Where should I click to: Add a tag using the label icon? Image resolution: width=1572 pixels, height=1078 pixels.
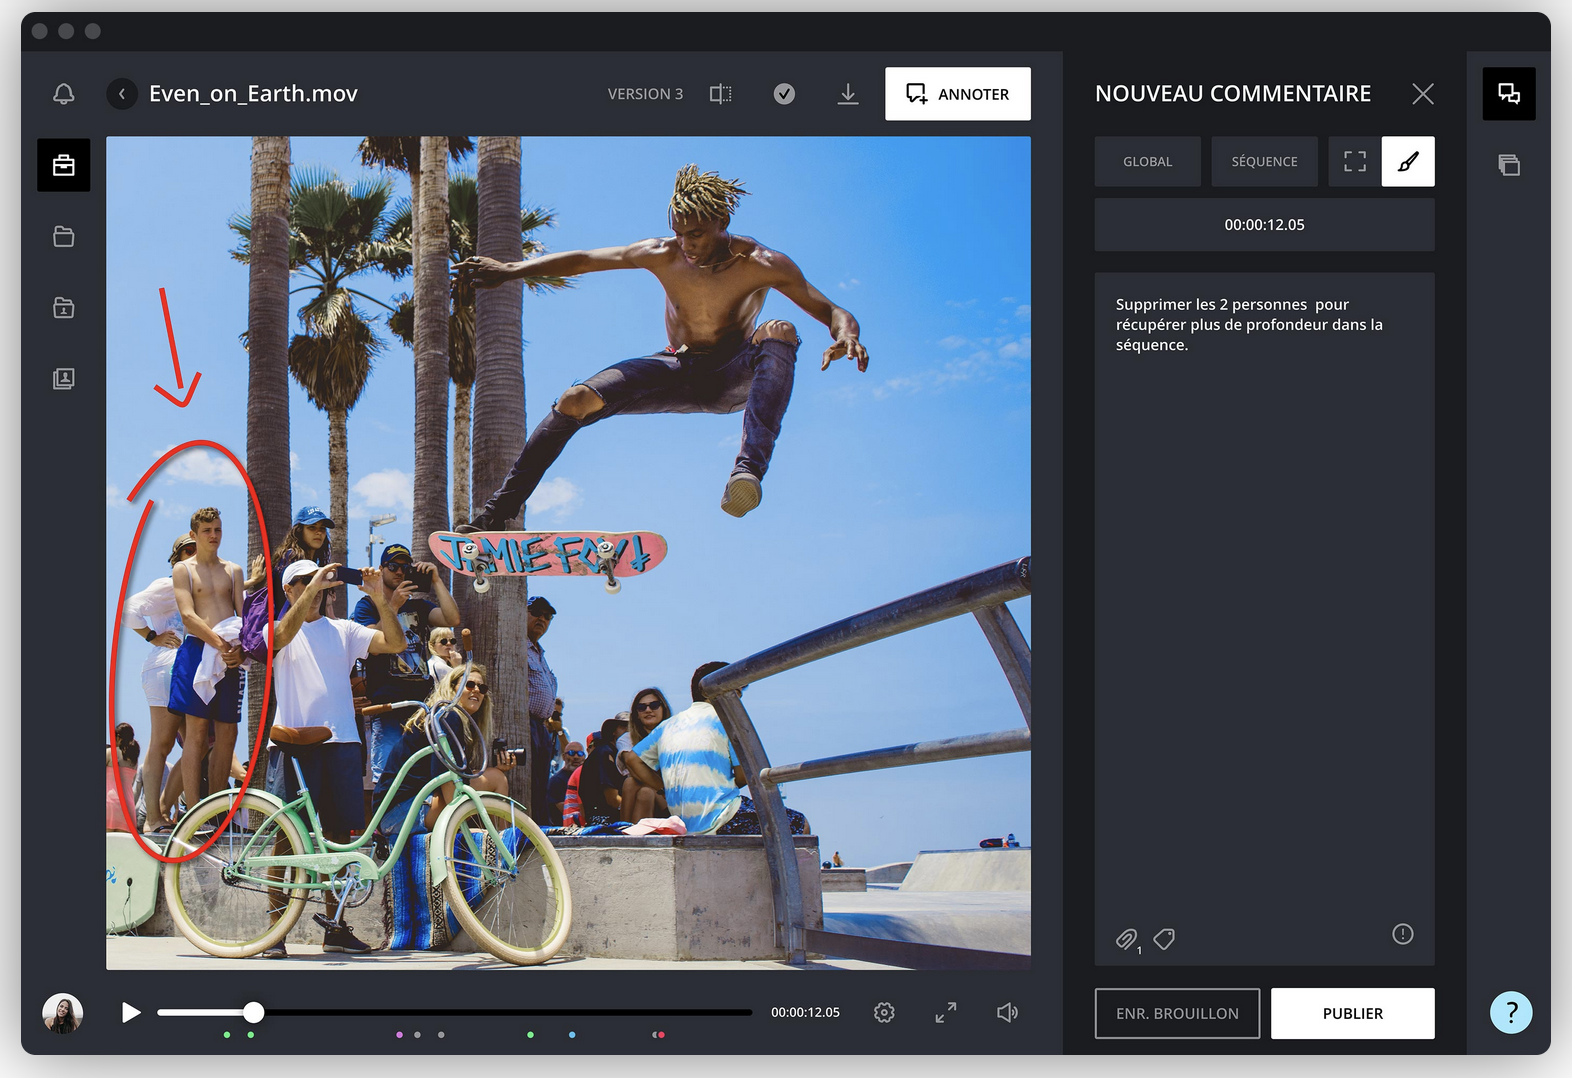pyautogui.click(x=1164, y=939)
